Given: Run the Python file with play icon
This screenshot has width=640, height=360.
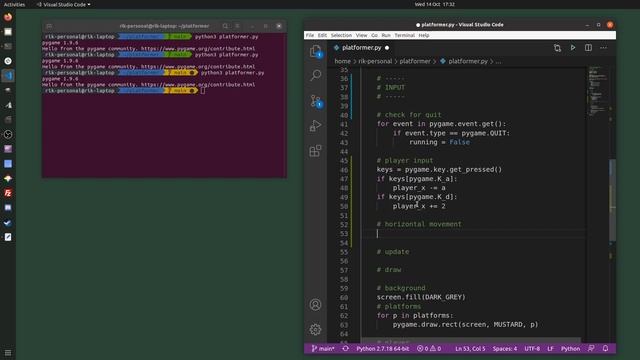Looking at the screenshot, I should [x=573, y=48].
